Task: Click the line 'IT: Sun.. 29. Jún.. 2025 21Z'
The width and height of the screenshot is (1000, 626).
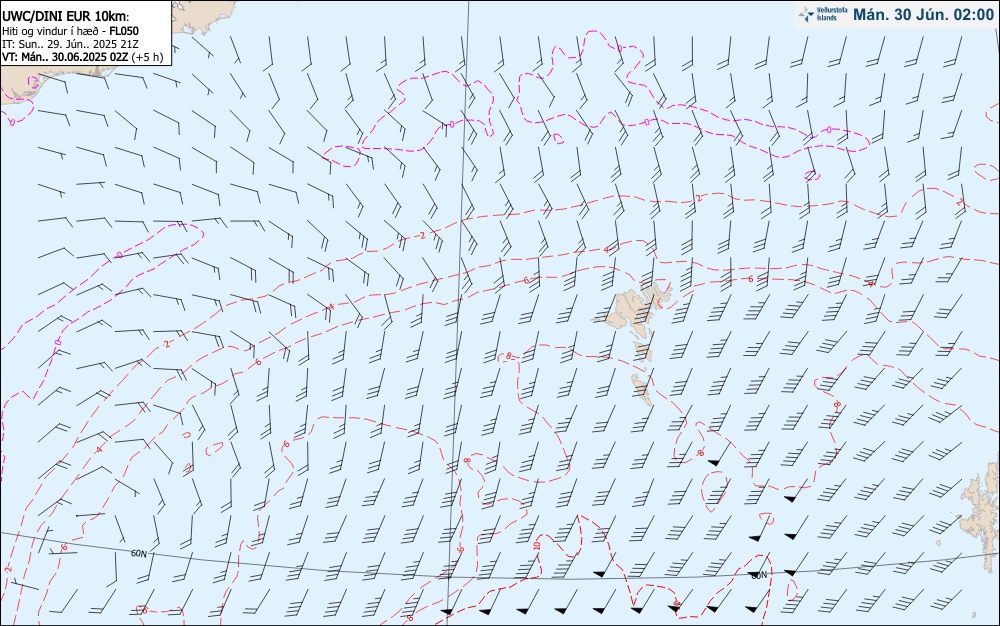Action: coord(70,44)
